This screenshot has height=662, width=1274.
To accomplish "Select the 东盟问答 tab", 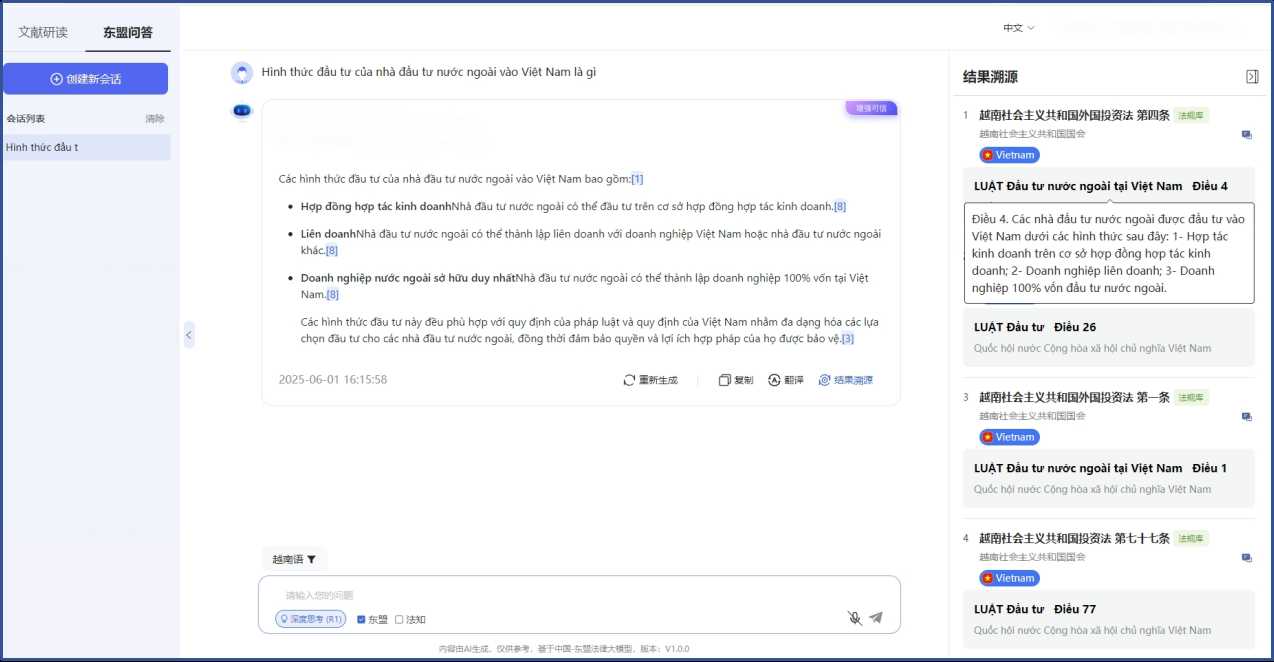I will tap(128, 32).
